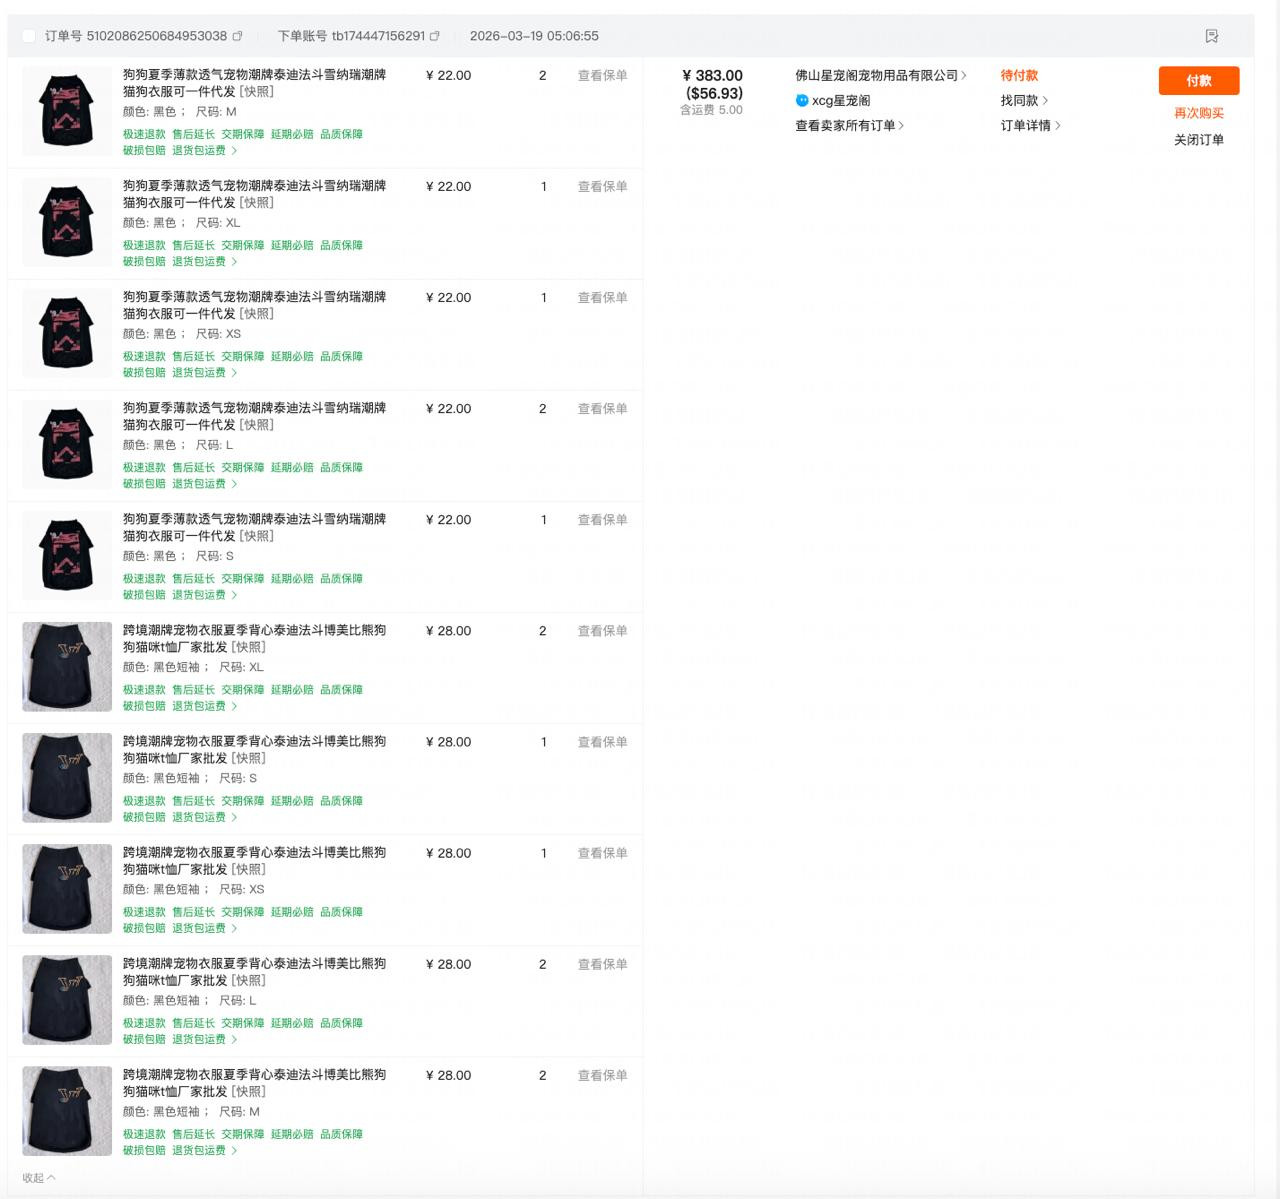The height and width of the screenshot is (1199, 1280).
Task: View 查看保单 for 黑色短袖 size L item
Action: point(602,963)
